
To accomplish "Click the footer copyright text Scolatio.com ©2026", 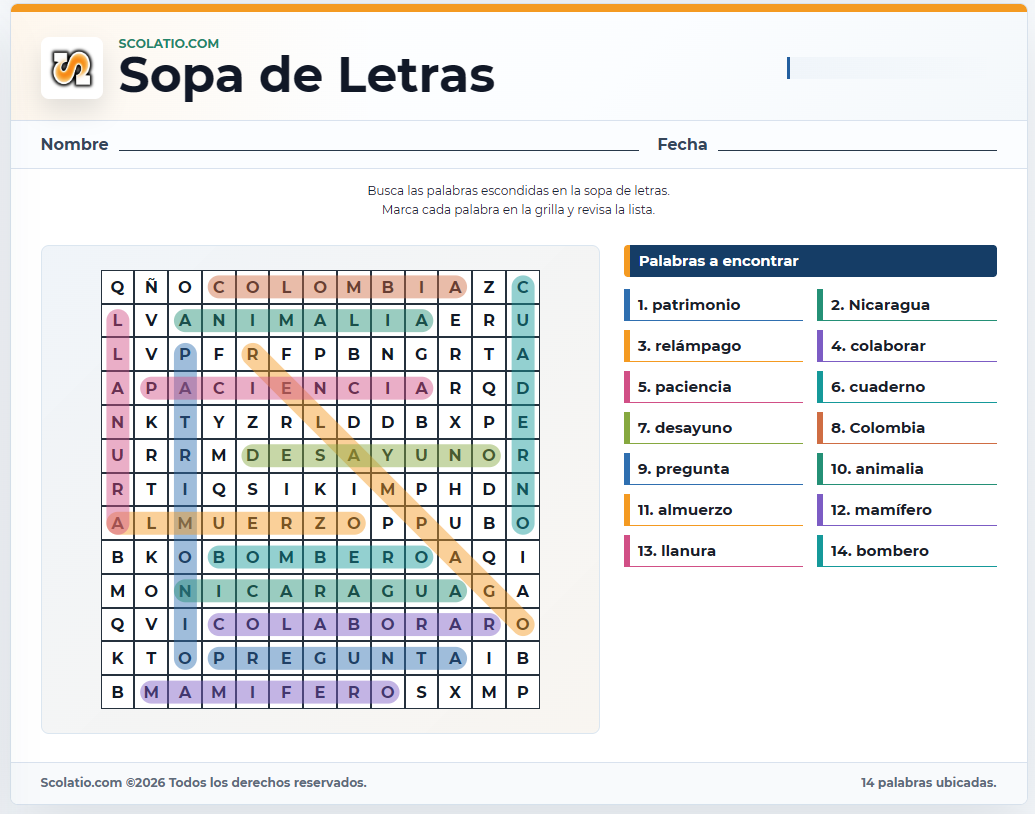I will 203,782.
